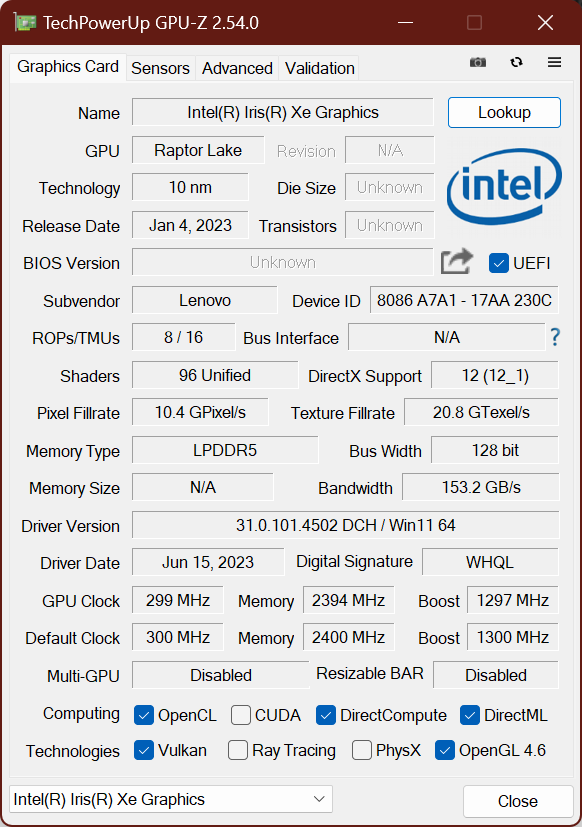Screen dimensions: 582x827
Task: Go to the Validation tab
Action: click(319, 68)
